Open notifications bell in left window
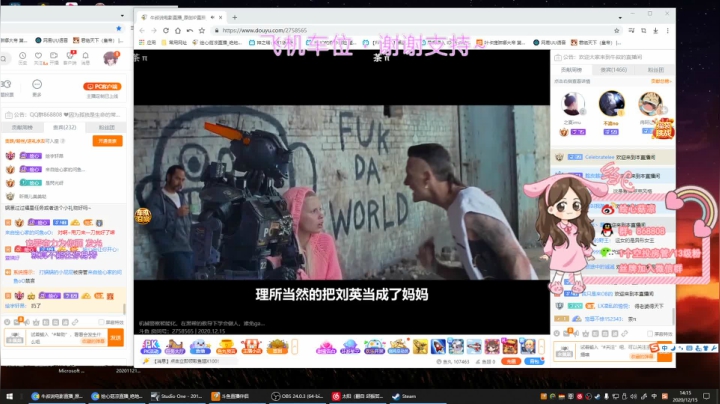 (85, 58)
